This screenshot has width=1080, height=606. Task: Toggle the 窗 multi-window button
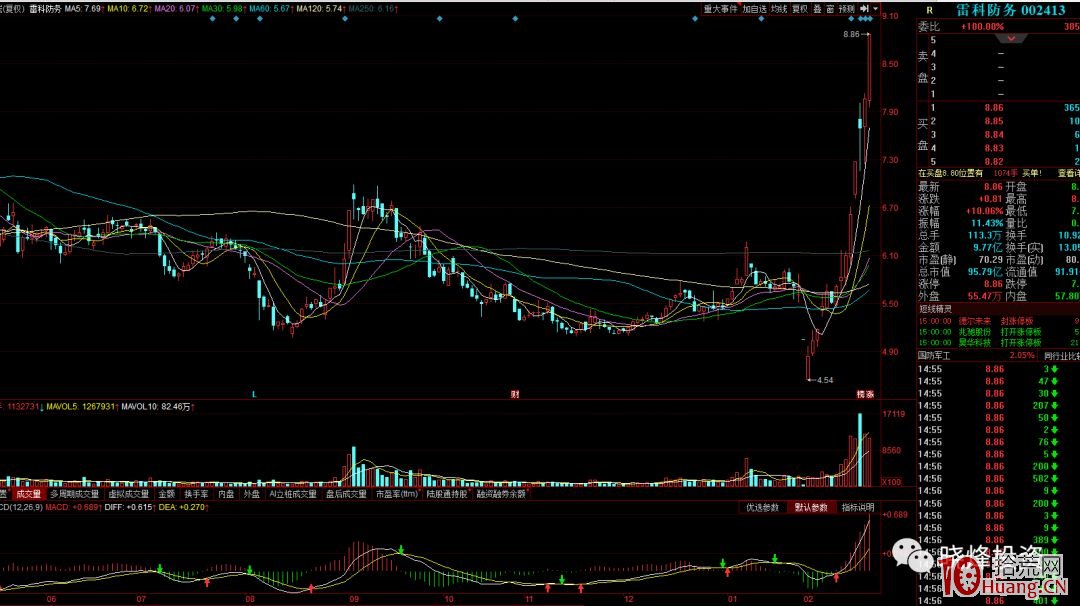tap(829, 9)
